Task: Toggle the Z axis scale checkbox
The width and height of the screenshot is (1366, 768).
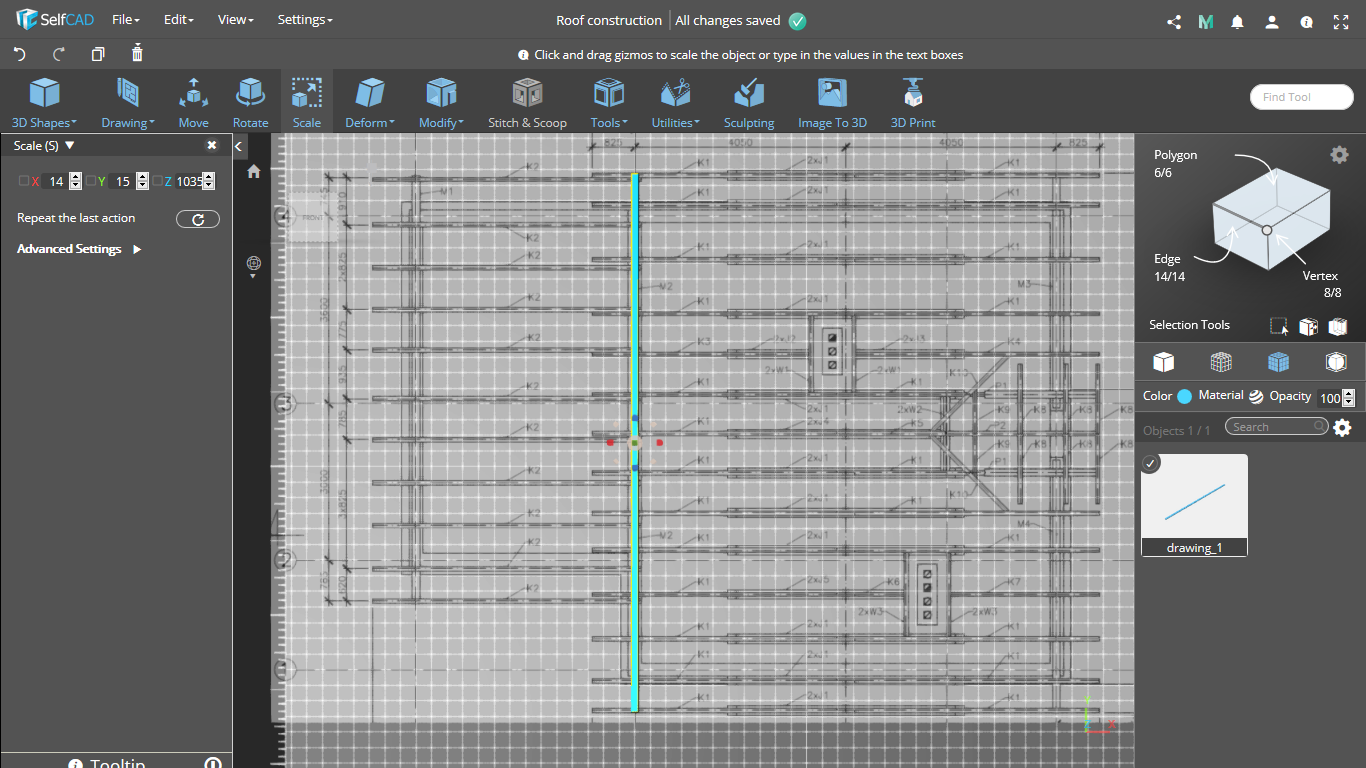Action: 157,181
